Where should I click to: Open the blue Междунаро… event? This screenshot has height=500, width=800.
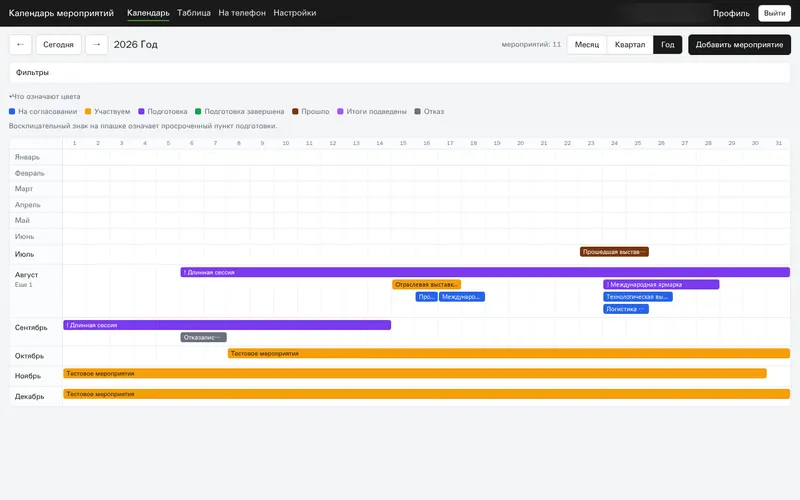(x=462, y=297)
